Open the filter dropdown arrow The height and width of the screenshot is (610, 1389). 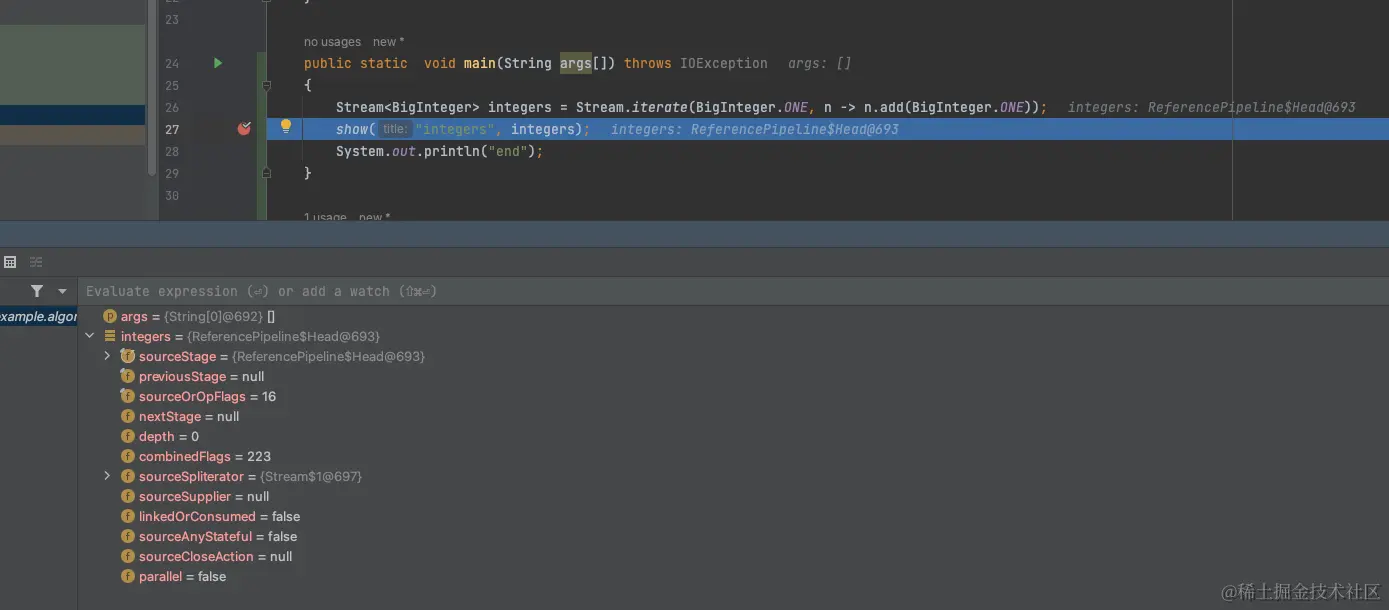(62, 291)
